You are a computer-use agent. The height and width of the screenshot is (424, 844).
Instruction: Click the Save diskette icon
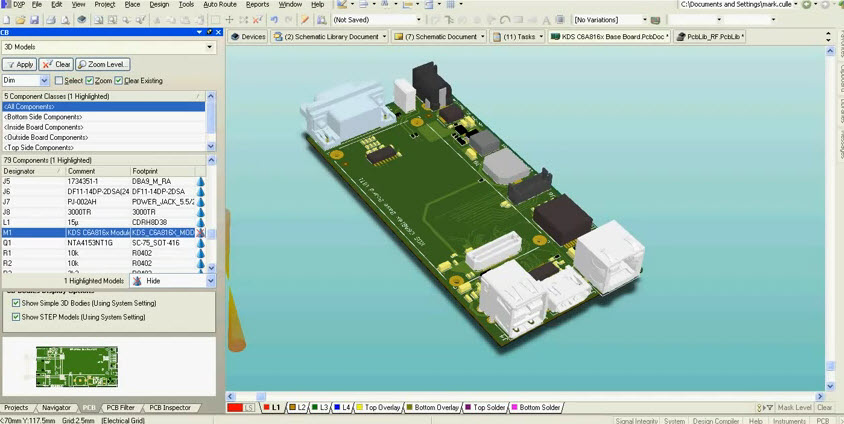point(34,20)
